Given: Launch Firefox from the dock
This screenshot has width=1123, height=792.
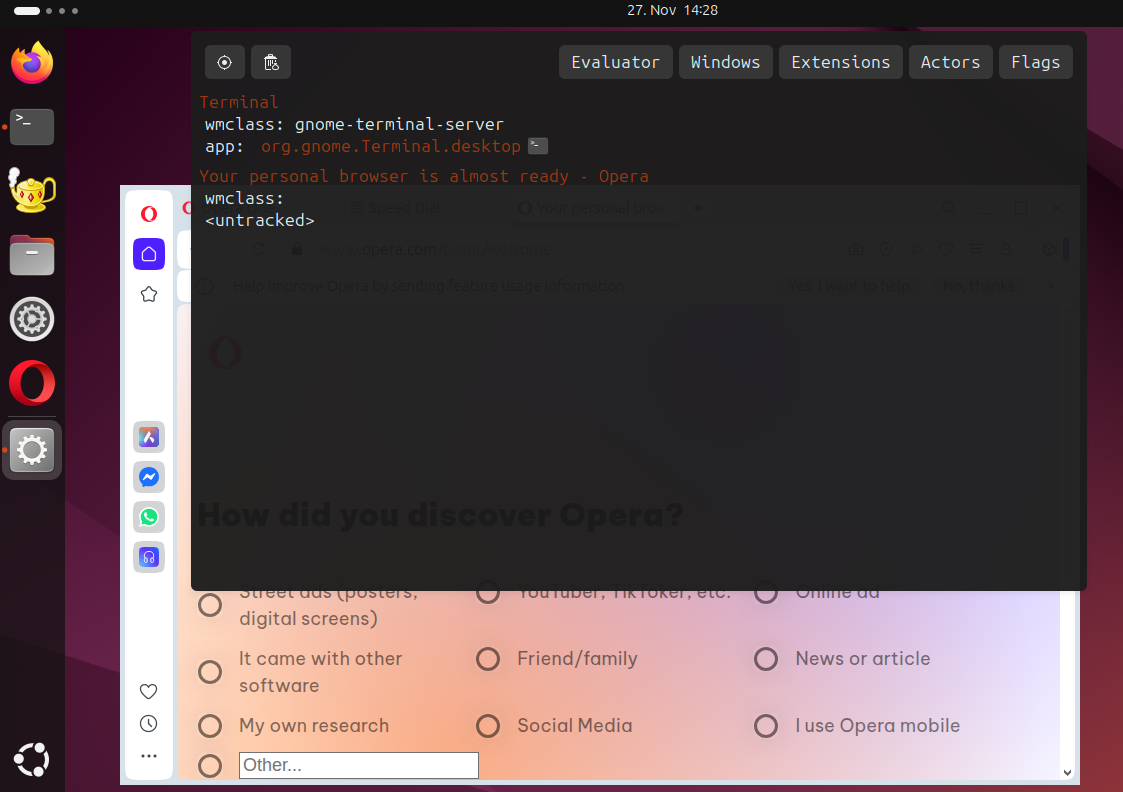Looking at the screenshot, I should pyautogui.click(x=31, y=62).
